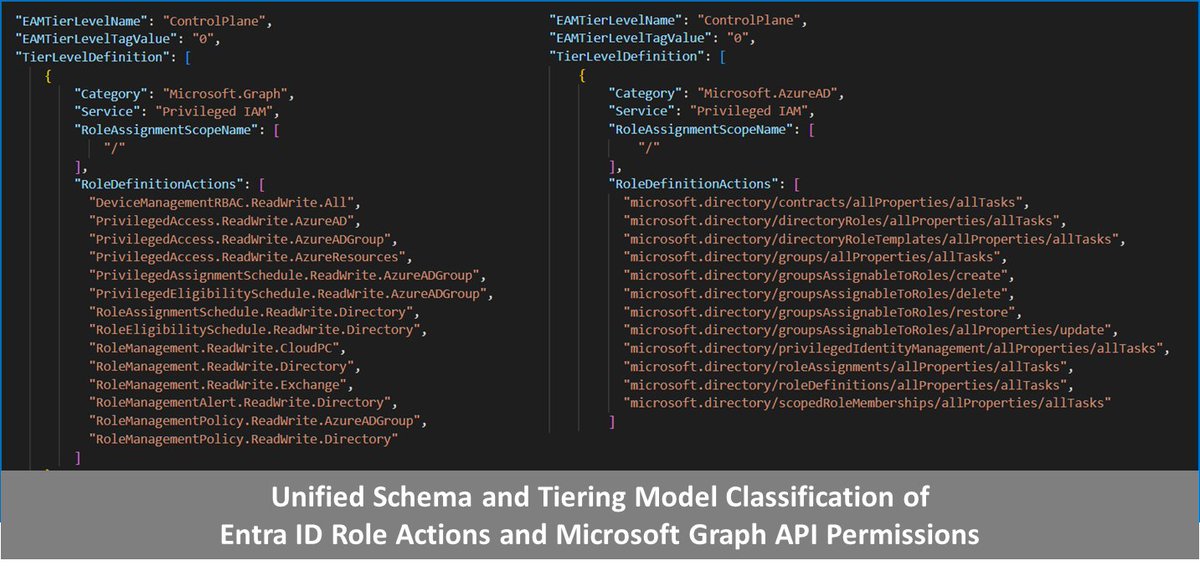
Task: Click PrivilegedAssignmentSchedule.ReadWrite.AzureADGroup permission
Action: 288,275
